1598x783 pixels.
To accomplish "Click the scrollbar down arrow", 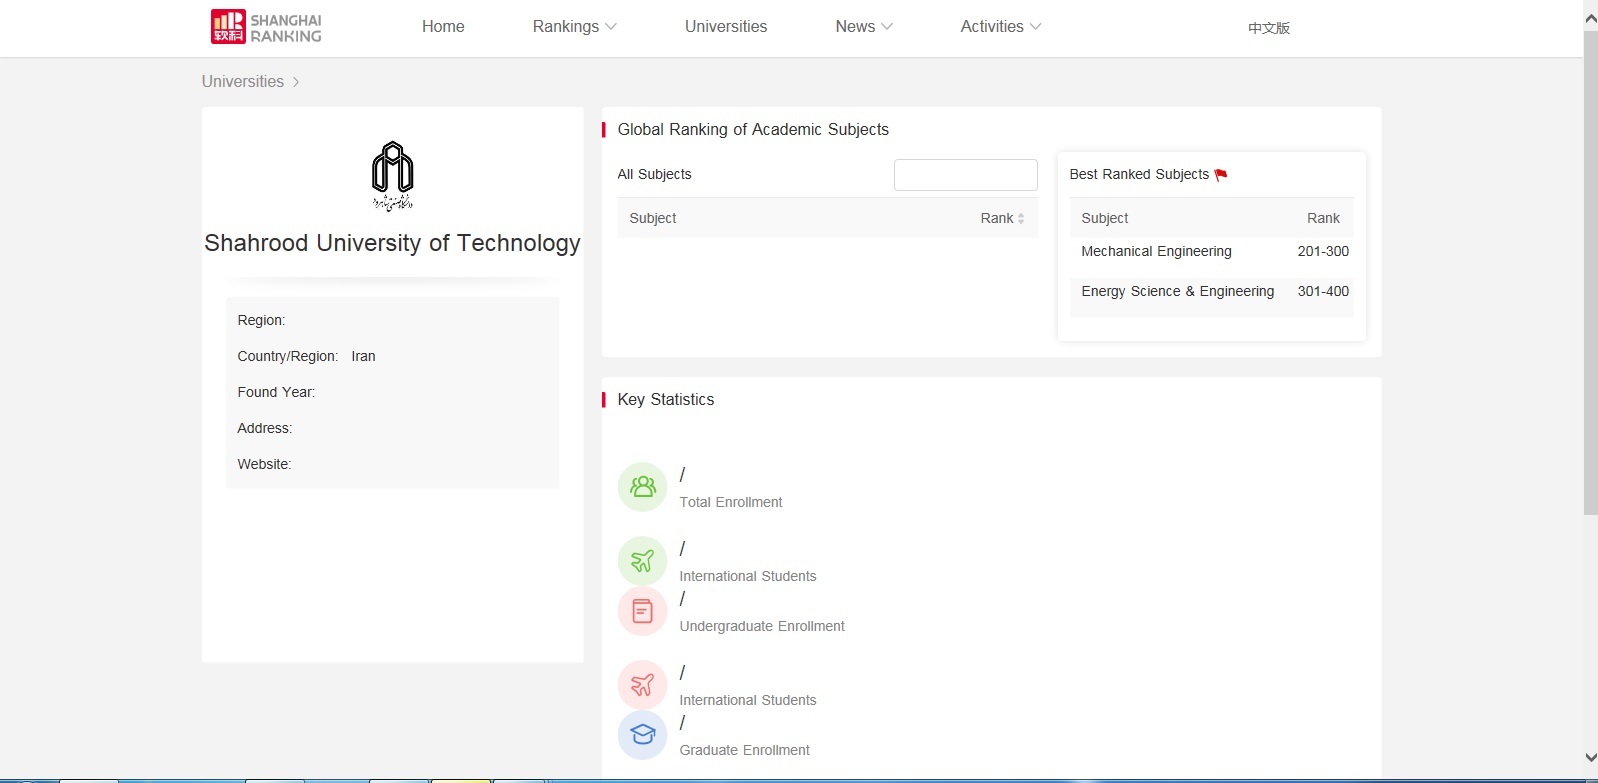I will coord(1590,758).
